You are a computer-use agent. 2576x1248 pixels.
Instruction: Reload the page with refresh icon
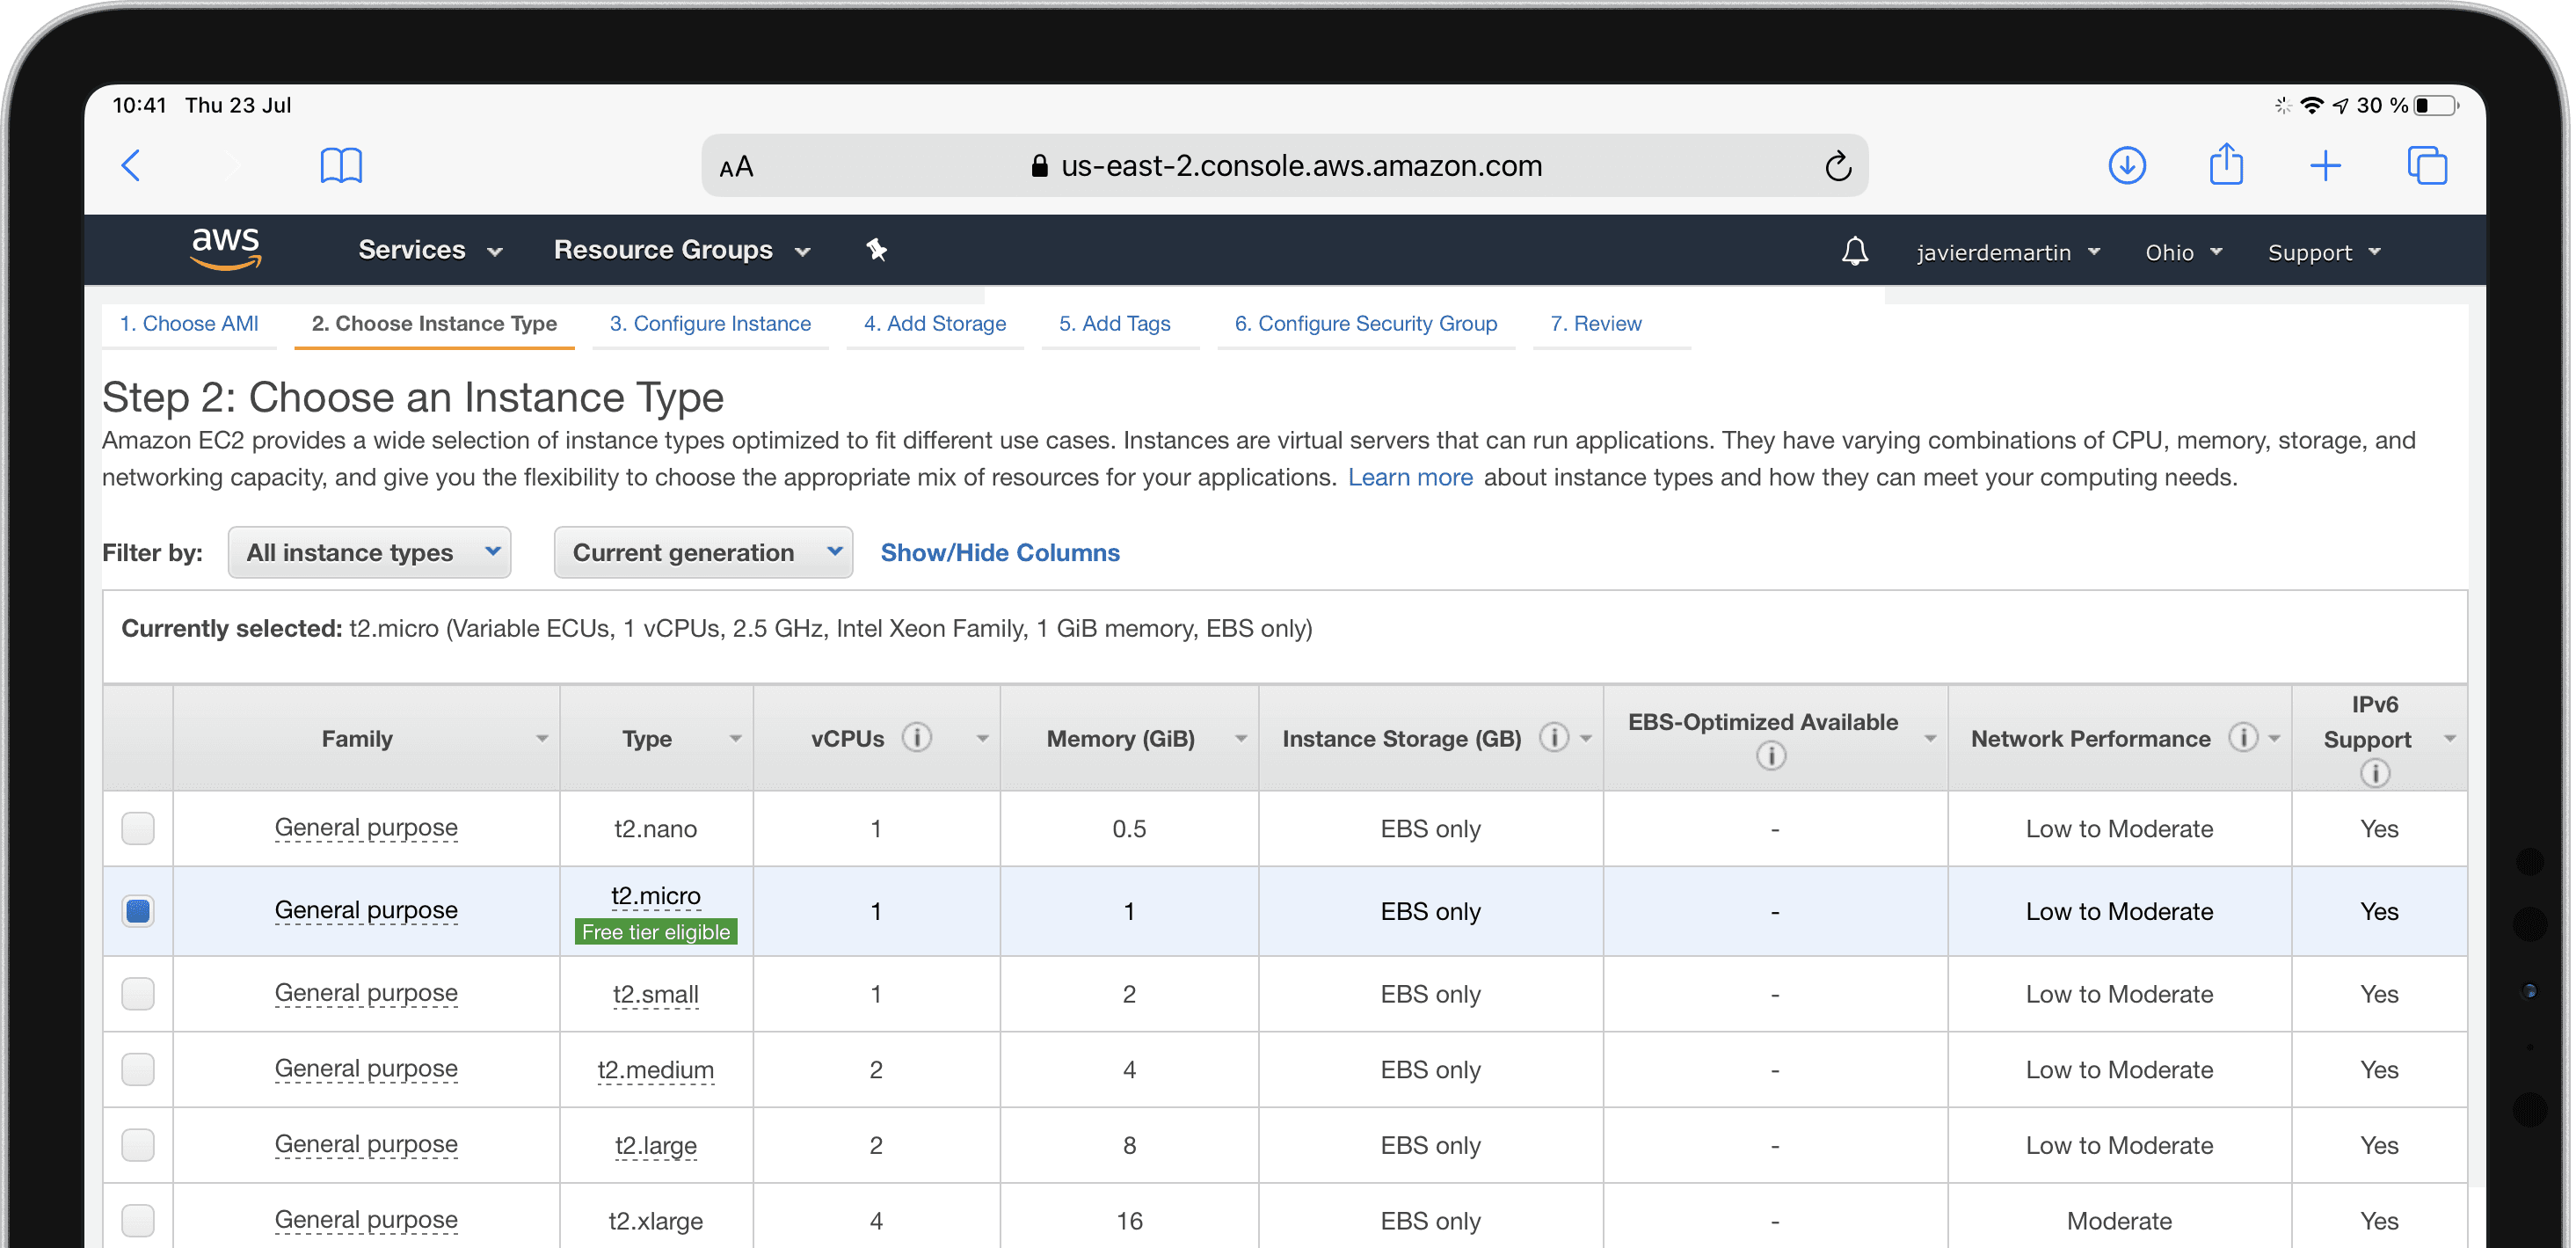[1838, 165]
